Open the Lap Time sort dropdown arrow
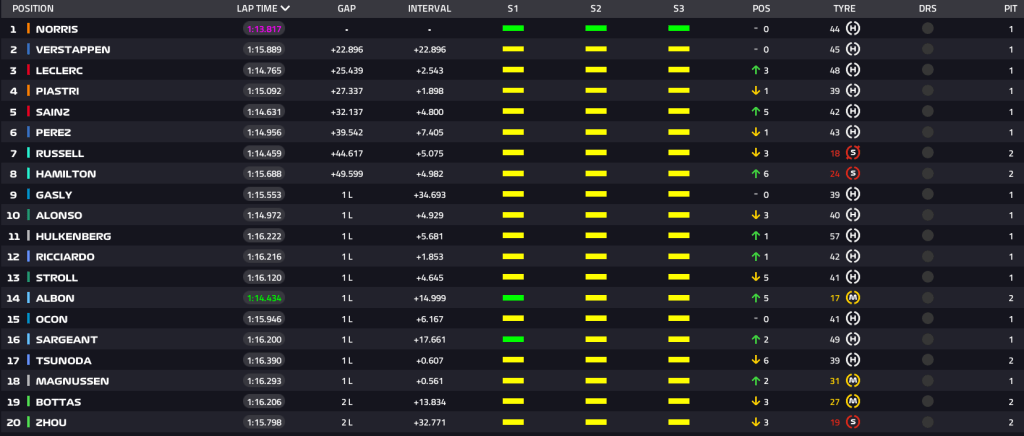This screenshot has width=1024, height=436. point(285,8)
